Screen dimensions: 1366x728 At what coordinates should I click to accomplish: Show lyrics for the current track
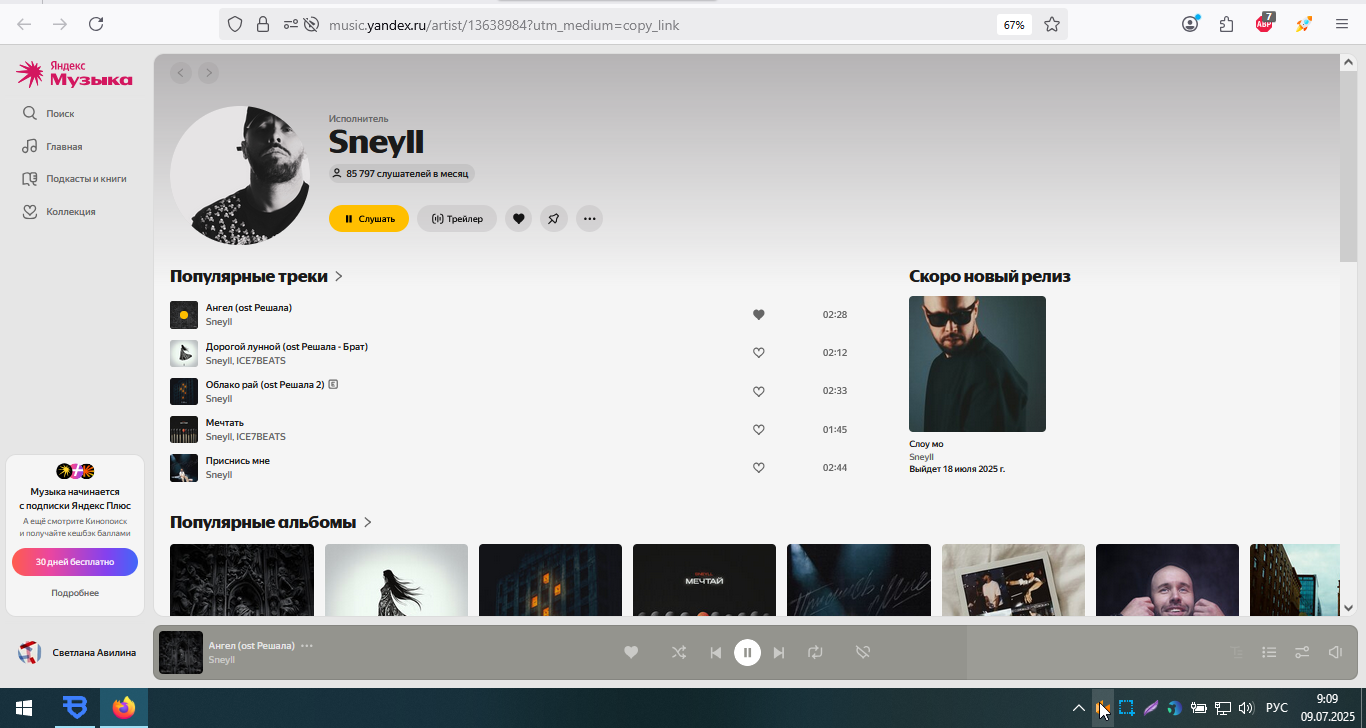tap(1237, 652)
